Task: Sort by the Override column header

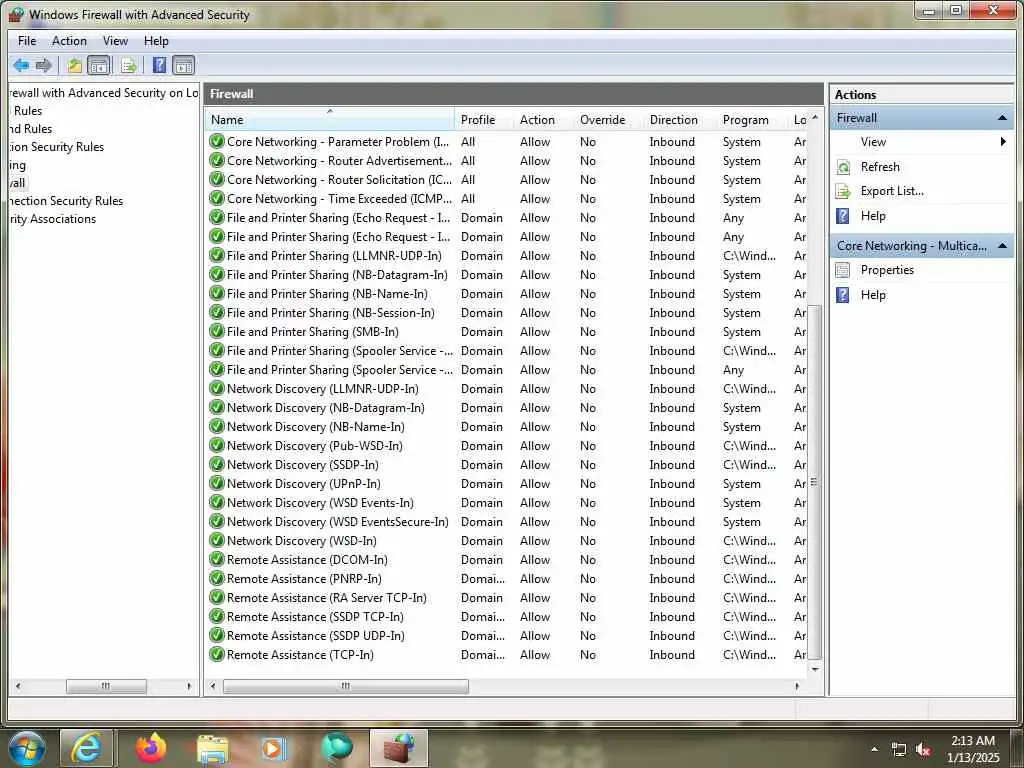Action: pyautogui.click(x=608, y=120)
